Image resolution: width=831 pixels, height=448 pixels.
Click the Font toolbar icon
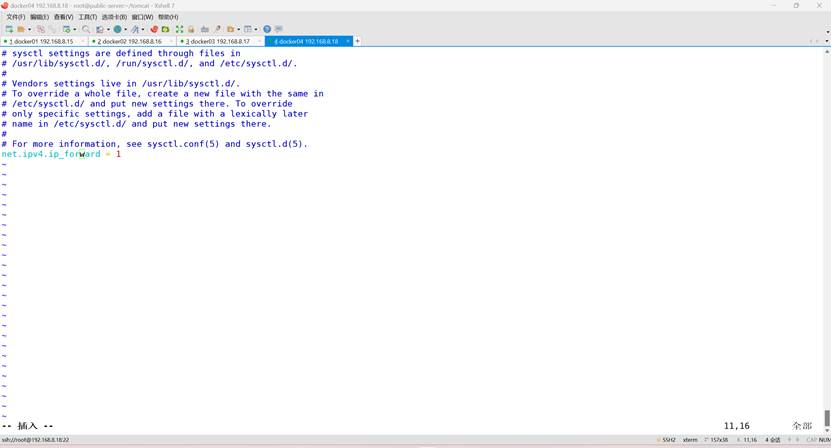click(x=135, y=29)
